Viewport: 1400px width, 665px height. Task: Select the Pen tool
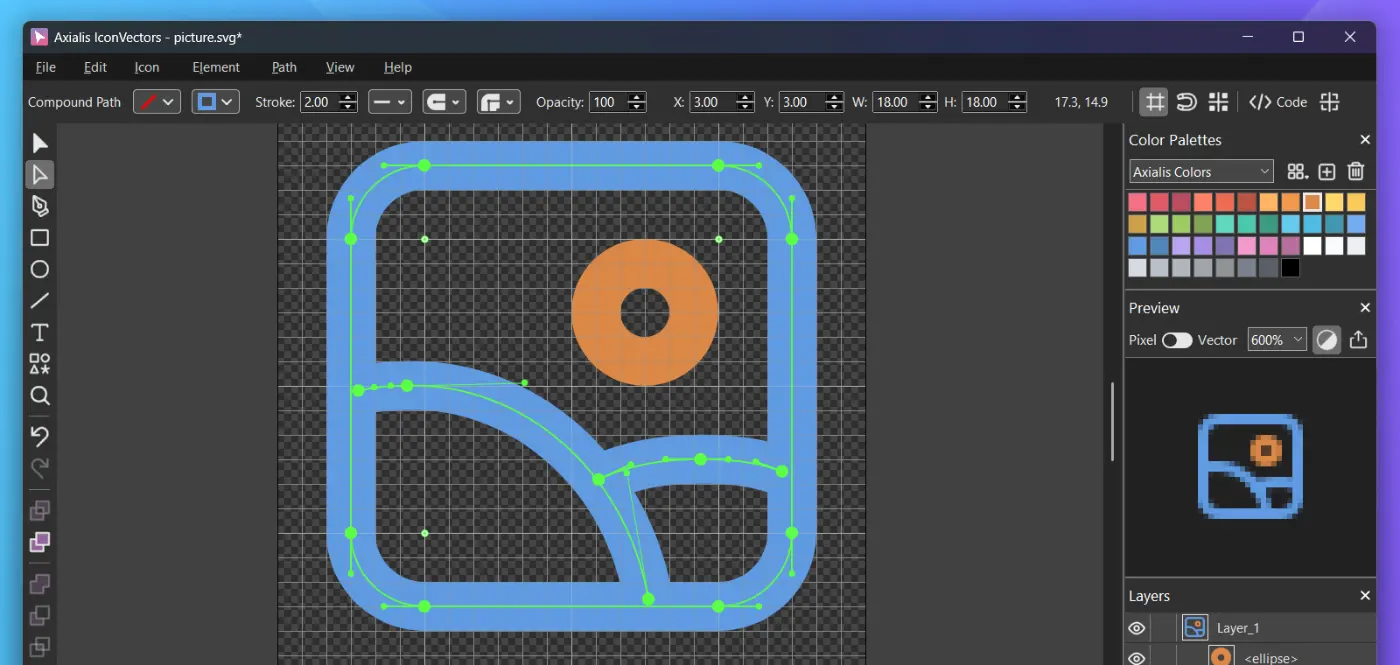[x=40, y=206]
